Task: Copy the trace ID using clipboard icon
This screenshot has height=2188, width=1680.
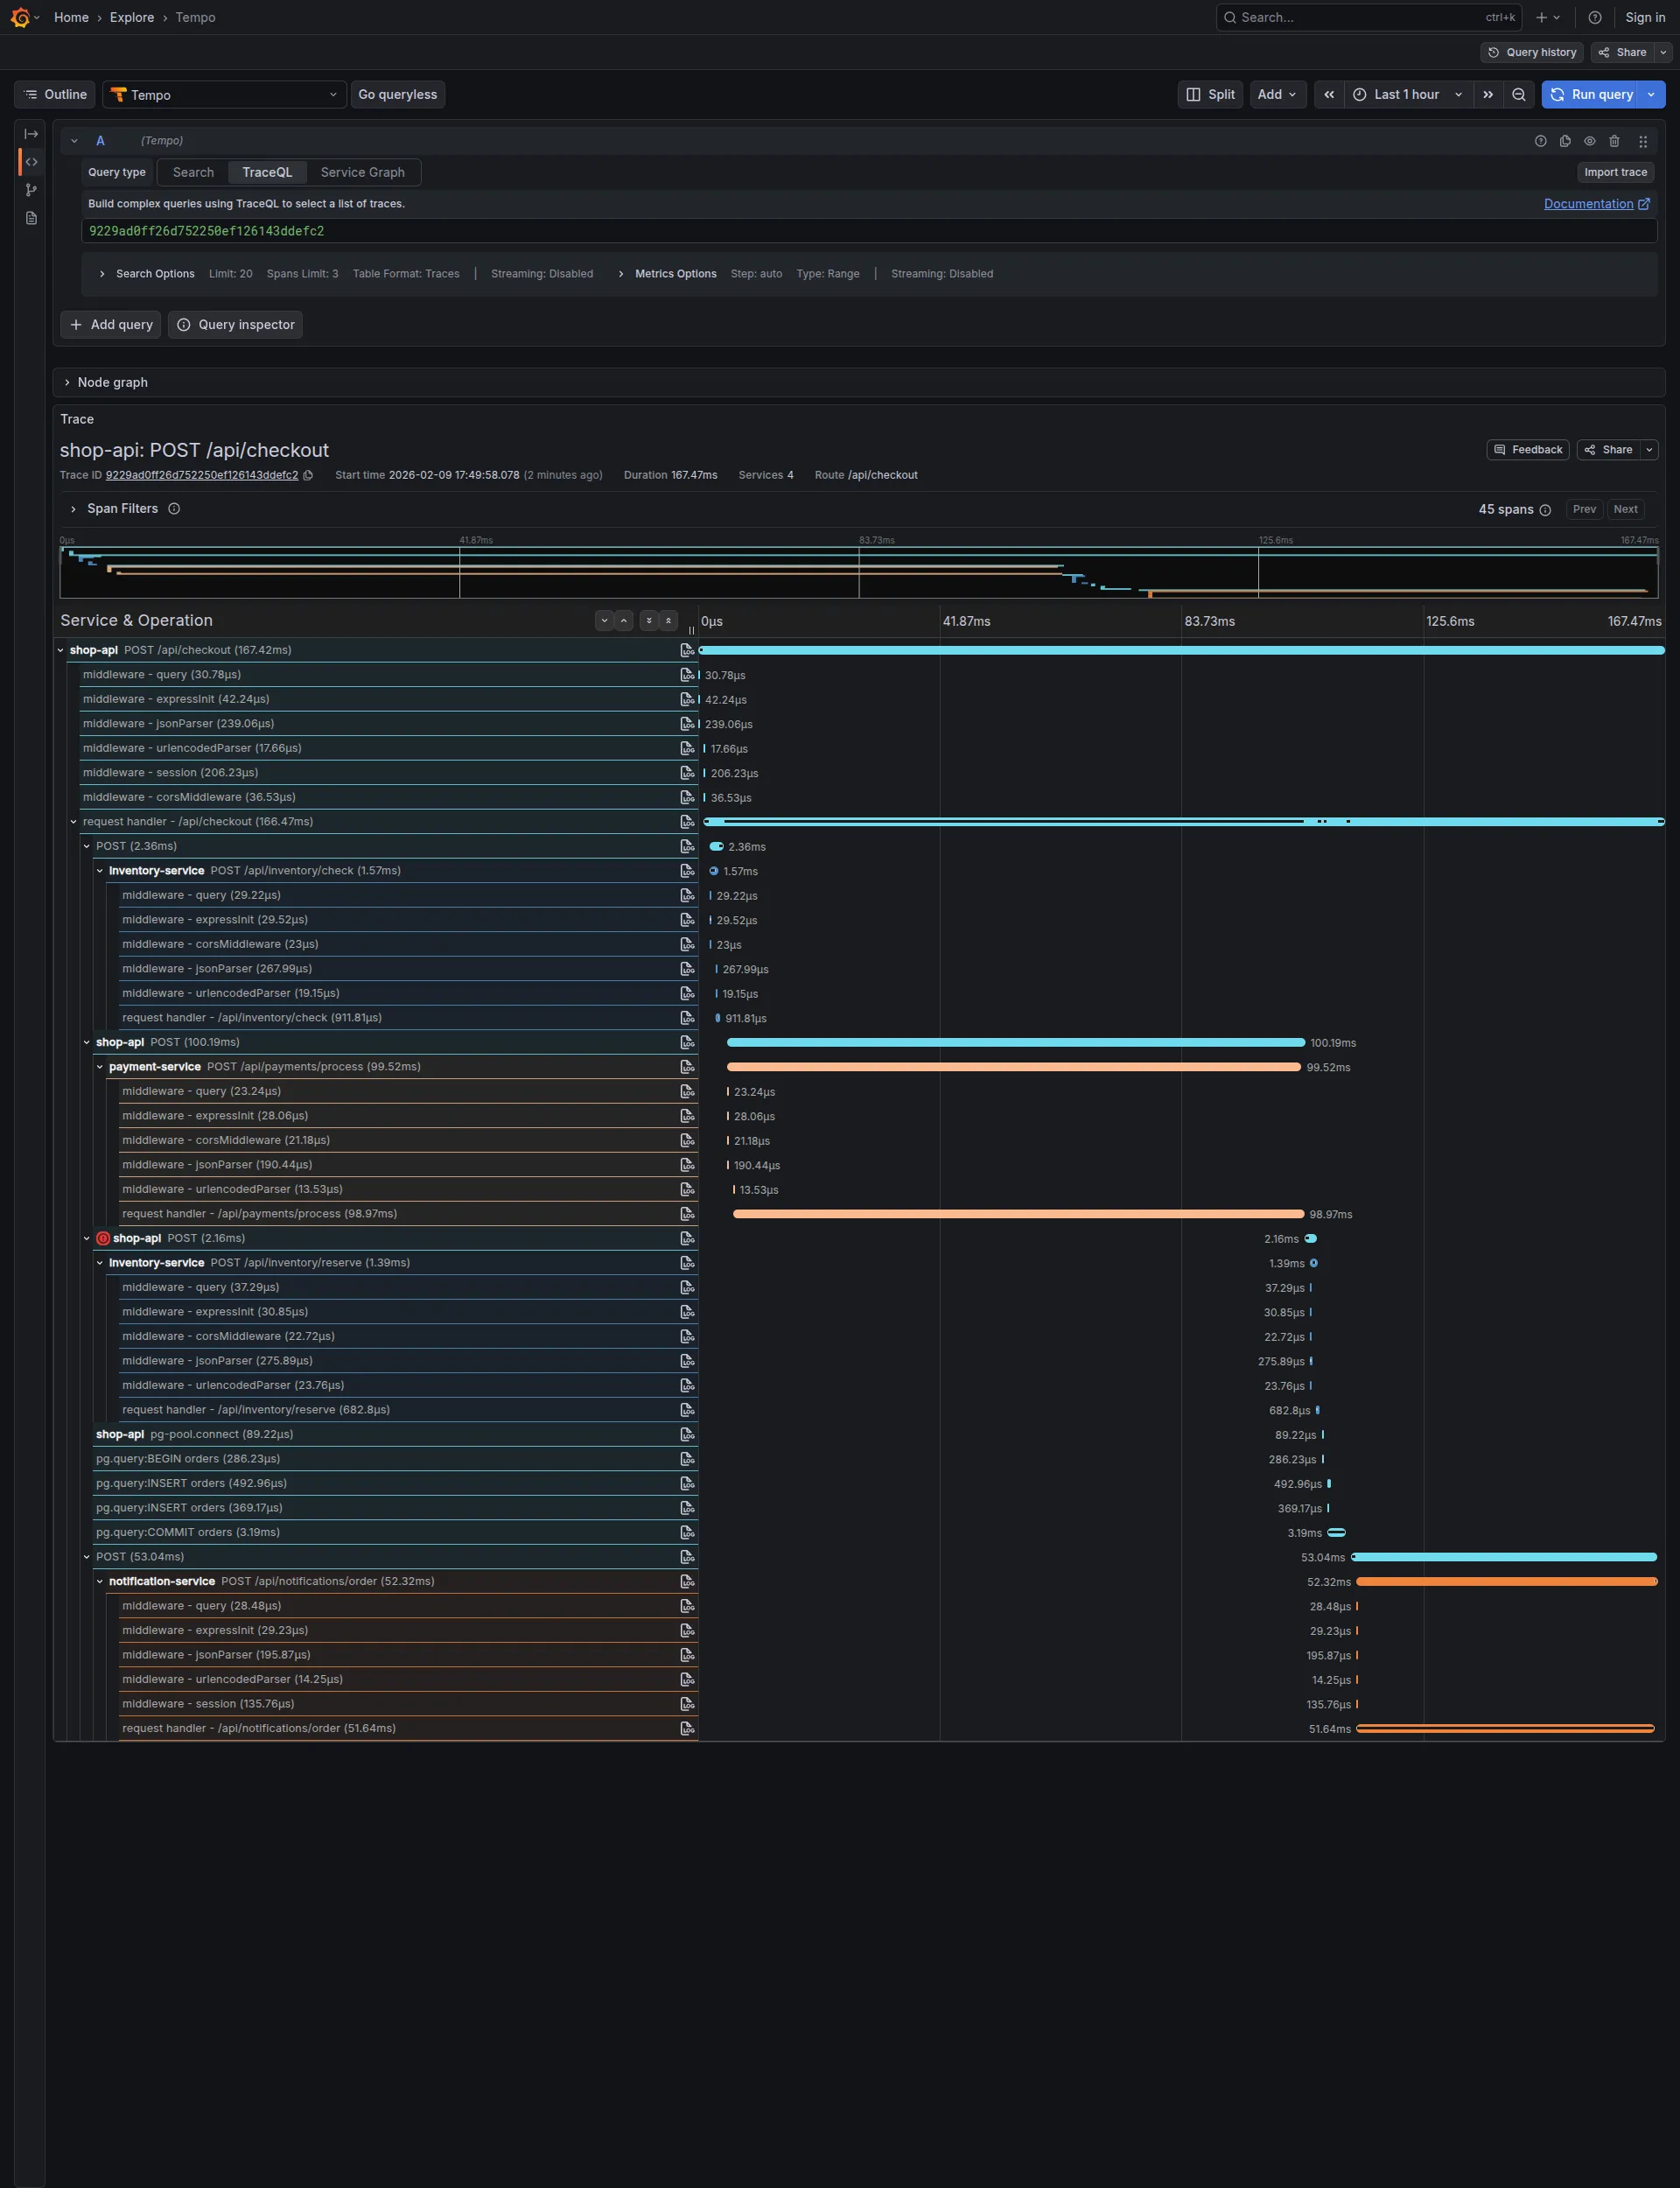Action: click(x=308, y=475)
